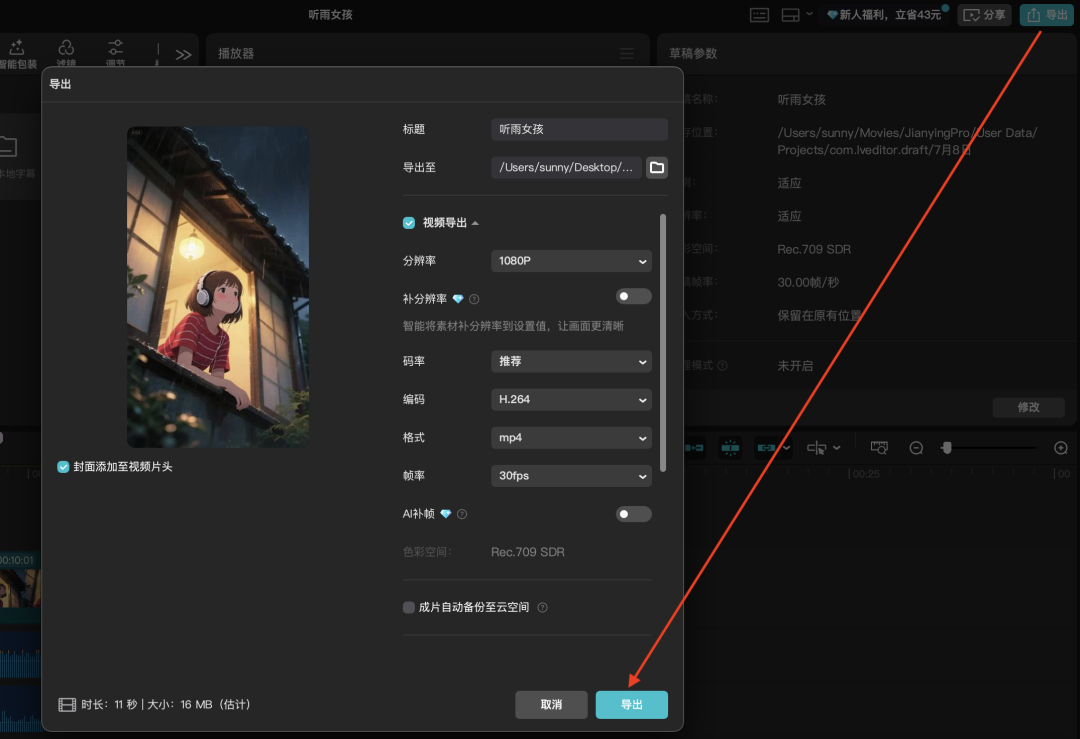This screenshot has width=1080, height=739.
Task: Click the help icon next to 补分辨率
Action: click(x=474, y=299)
